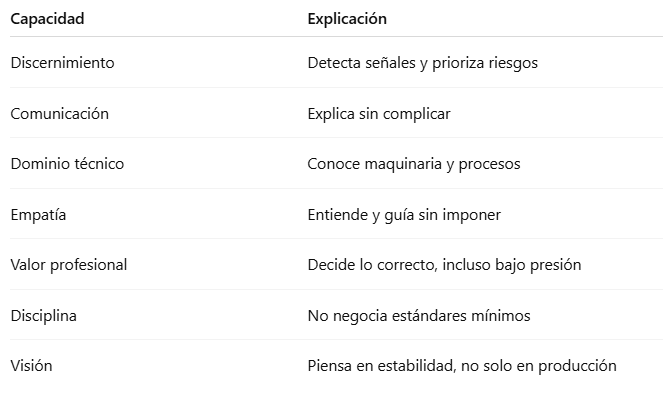Click 'Conoce maquinaria y procesos' text
This screenshot has height=400, width=663.
[x=413, y=164]
